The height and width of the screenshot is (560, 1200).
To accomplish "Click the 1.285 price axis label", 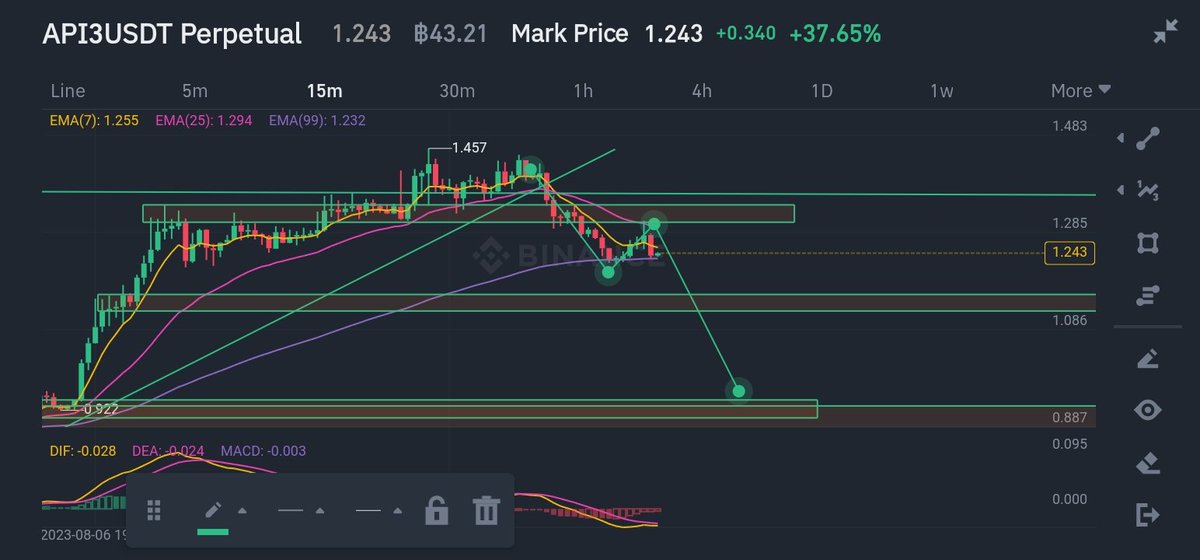I will point(1069,223).
